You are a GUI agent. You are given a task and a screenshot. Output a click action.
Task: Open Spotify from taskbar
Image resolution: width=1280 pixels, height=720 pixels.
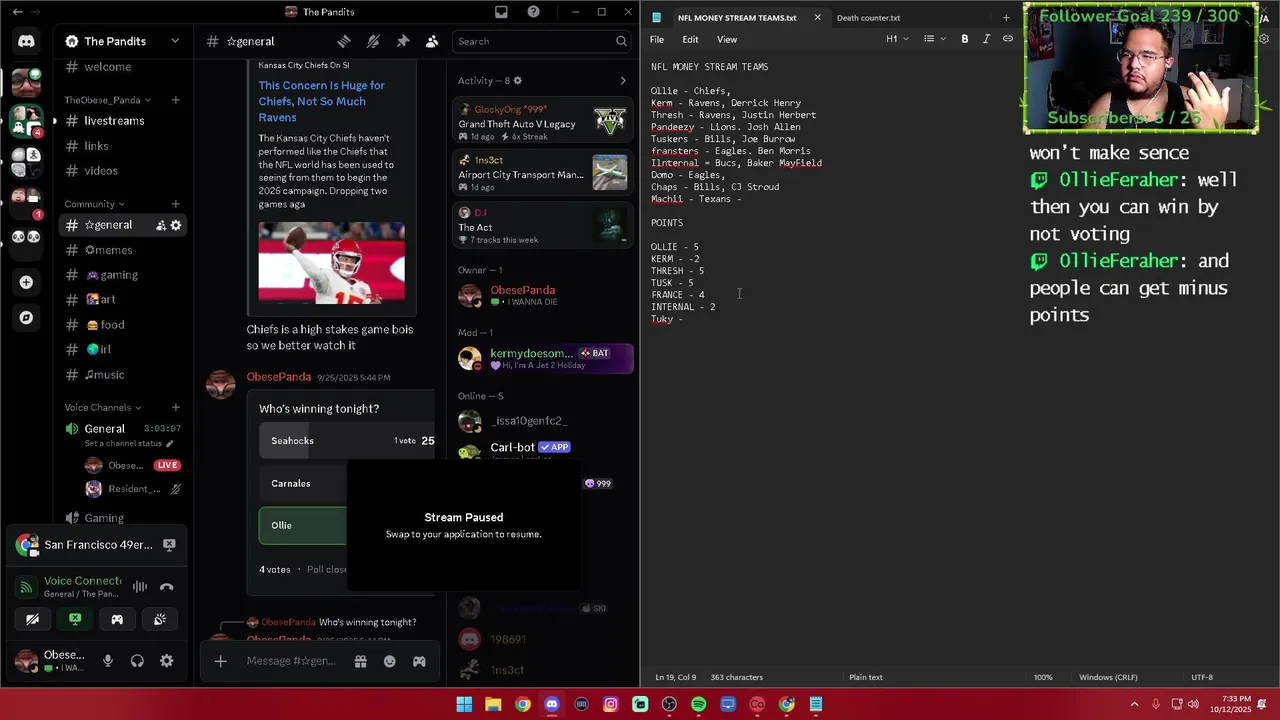tap(699, 704)
